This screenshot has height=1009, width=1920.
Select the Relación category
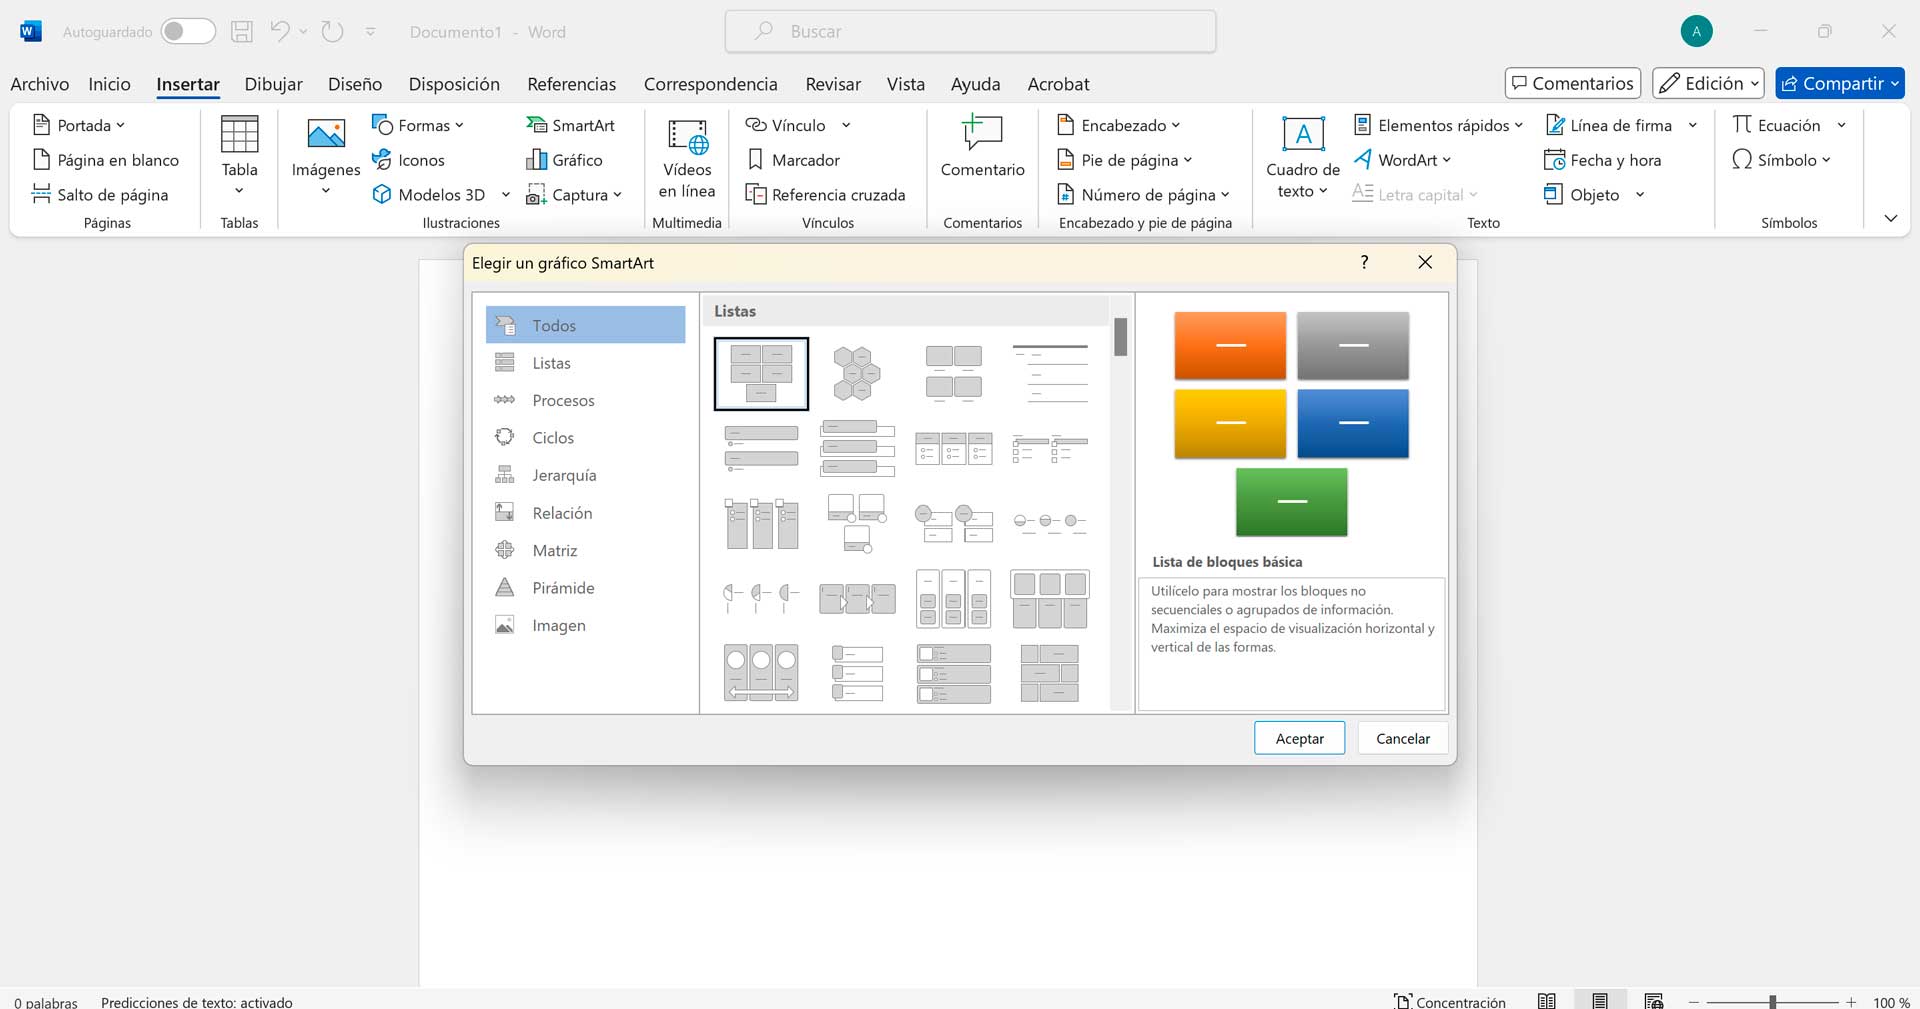coord(586,513)
